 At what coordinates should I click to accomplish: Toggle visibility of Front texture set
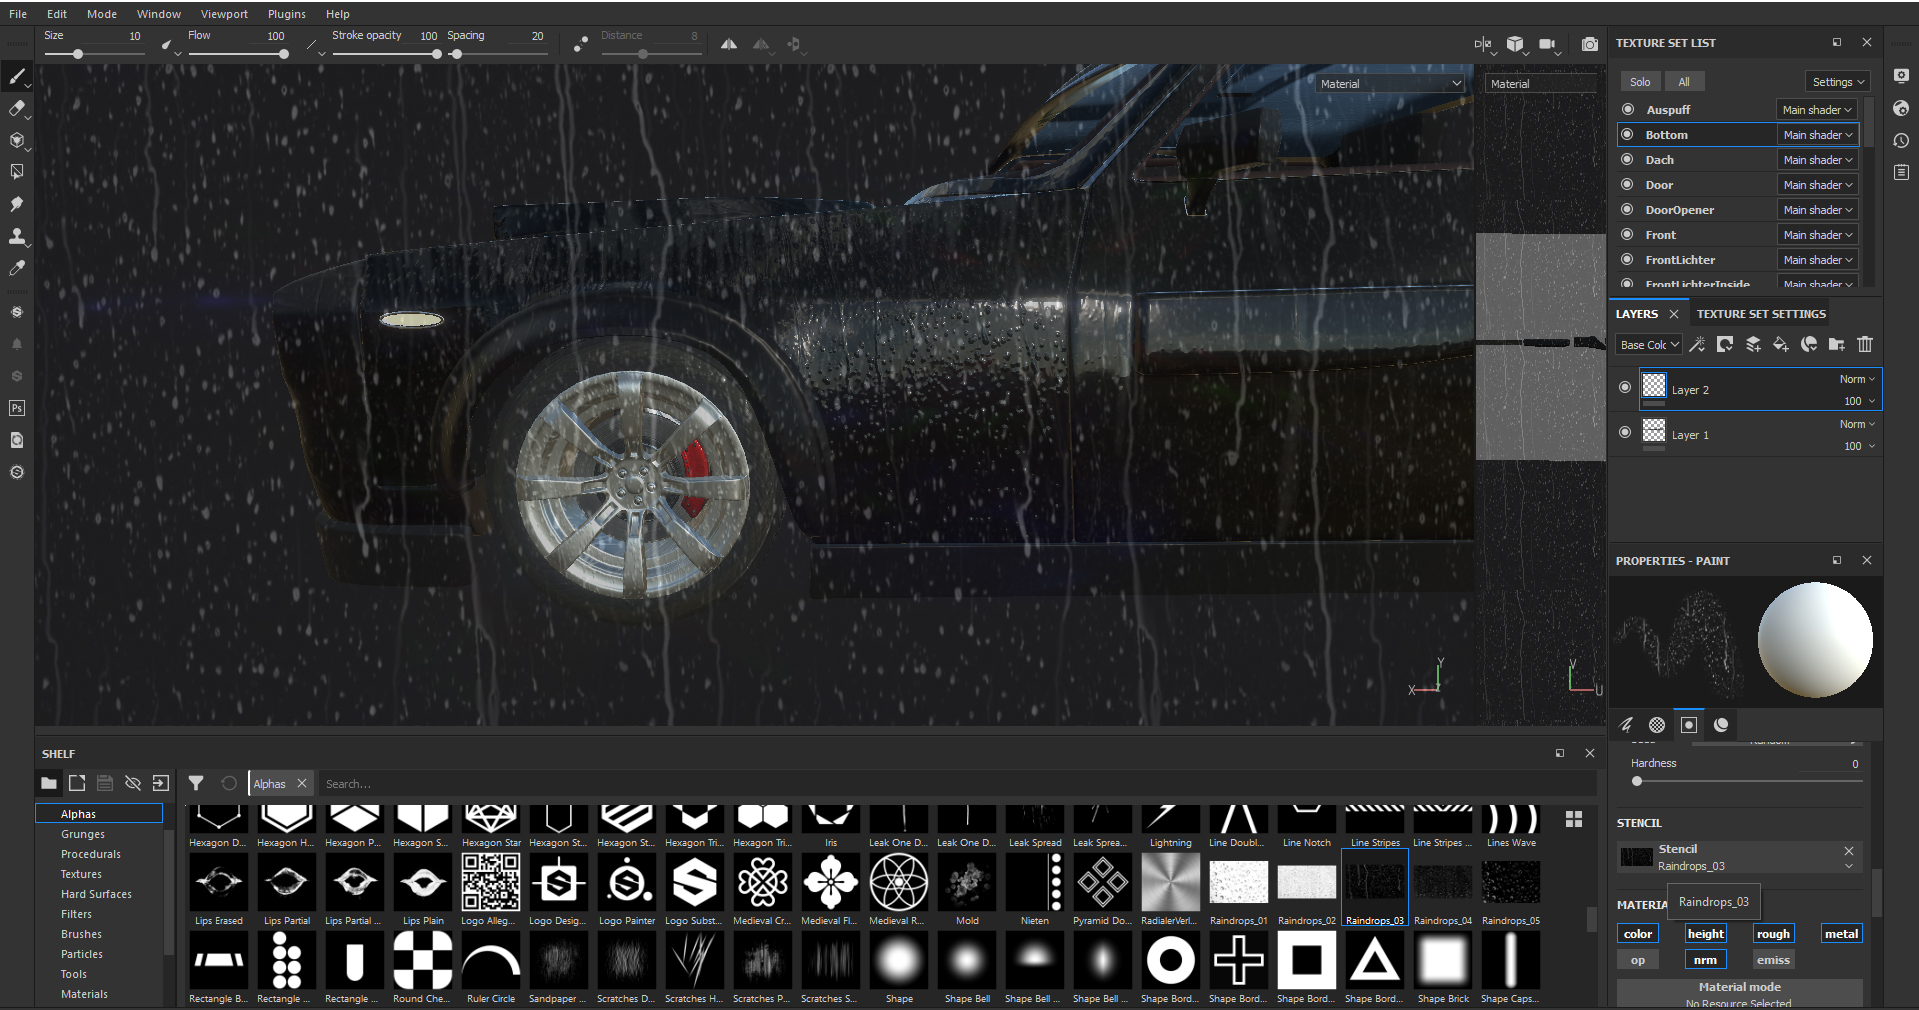pyautogui.click(x=1627, y=235)
